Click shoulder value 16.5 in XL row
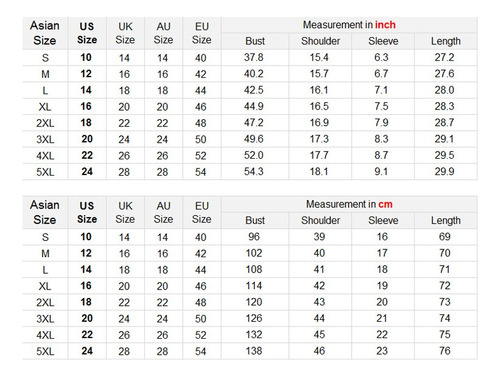This screenshot has width=500, height=377. 319,106
